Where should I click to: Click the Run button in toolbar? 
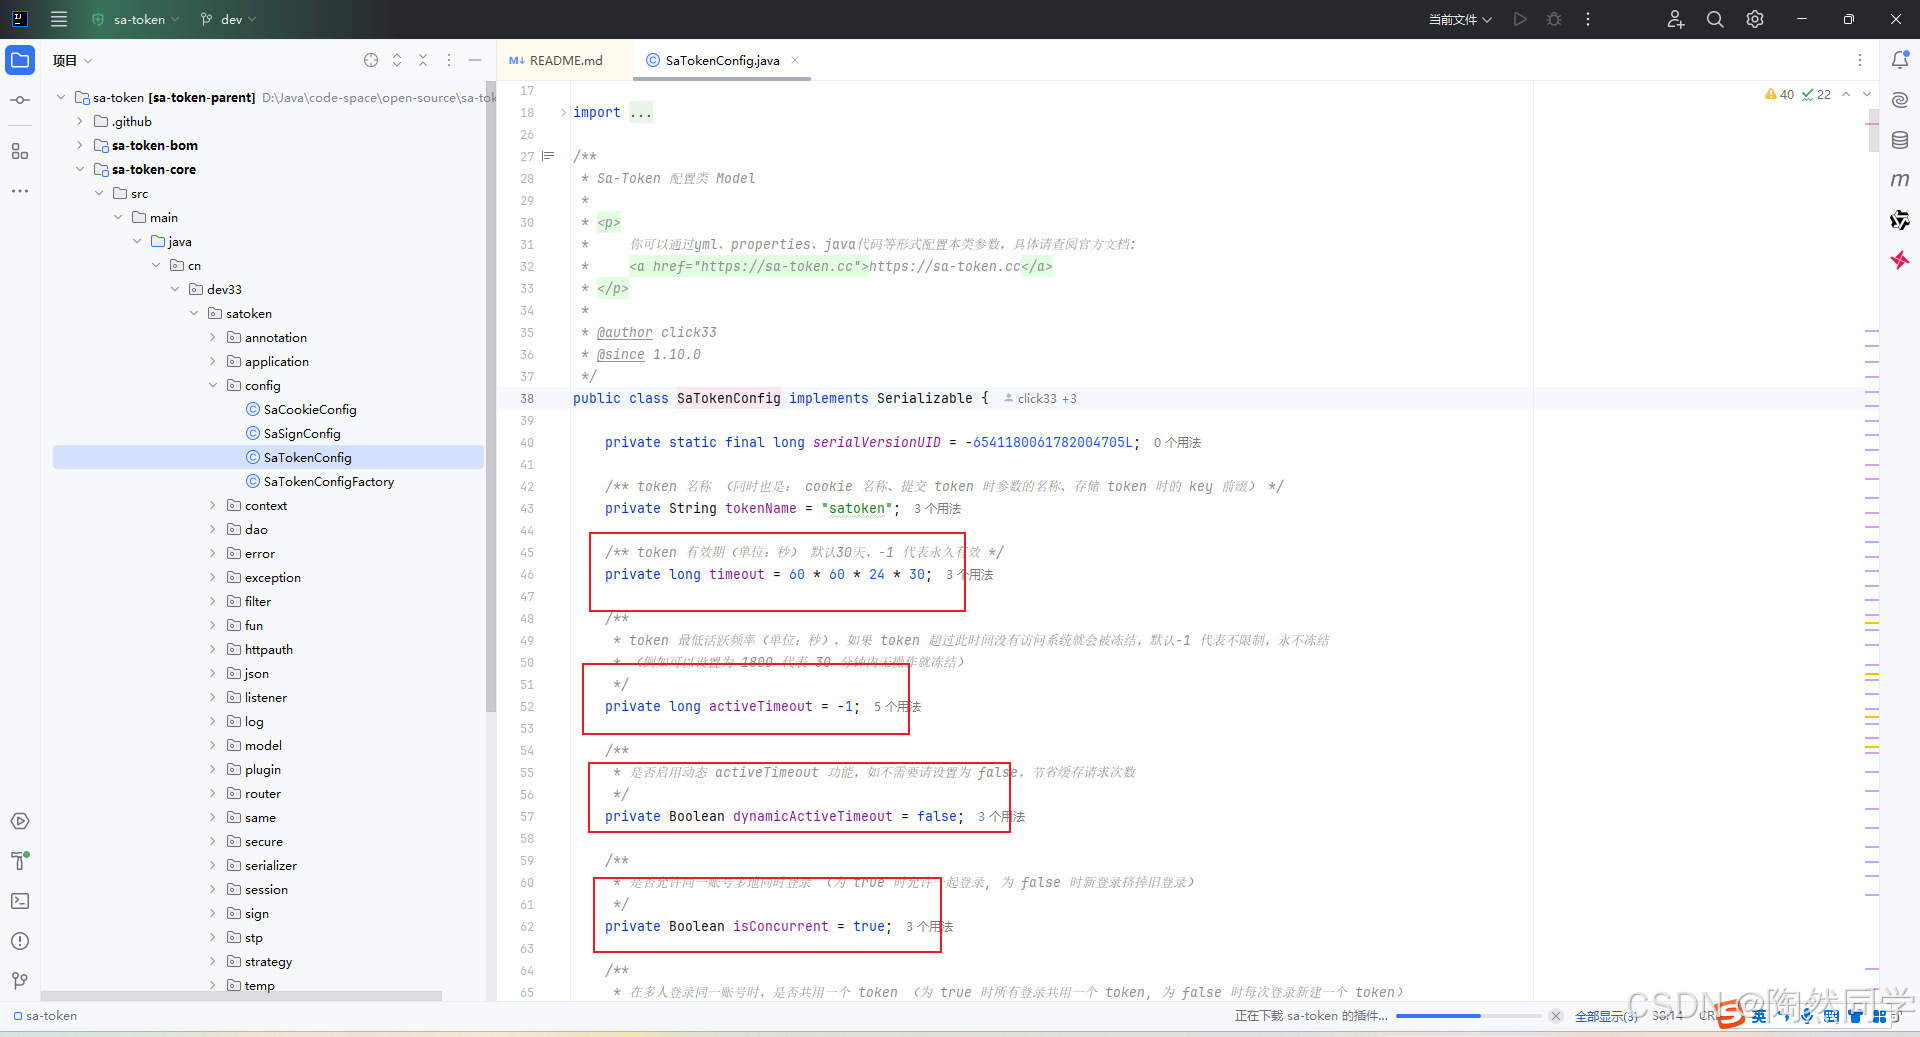coord(1520,19)
